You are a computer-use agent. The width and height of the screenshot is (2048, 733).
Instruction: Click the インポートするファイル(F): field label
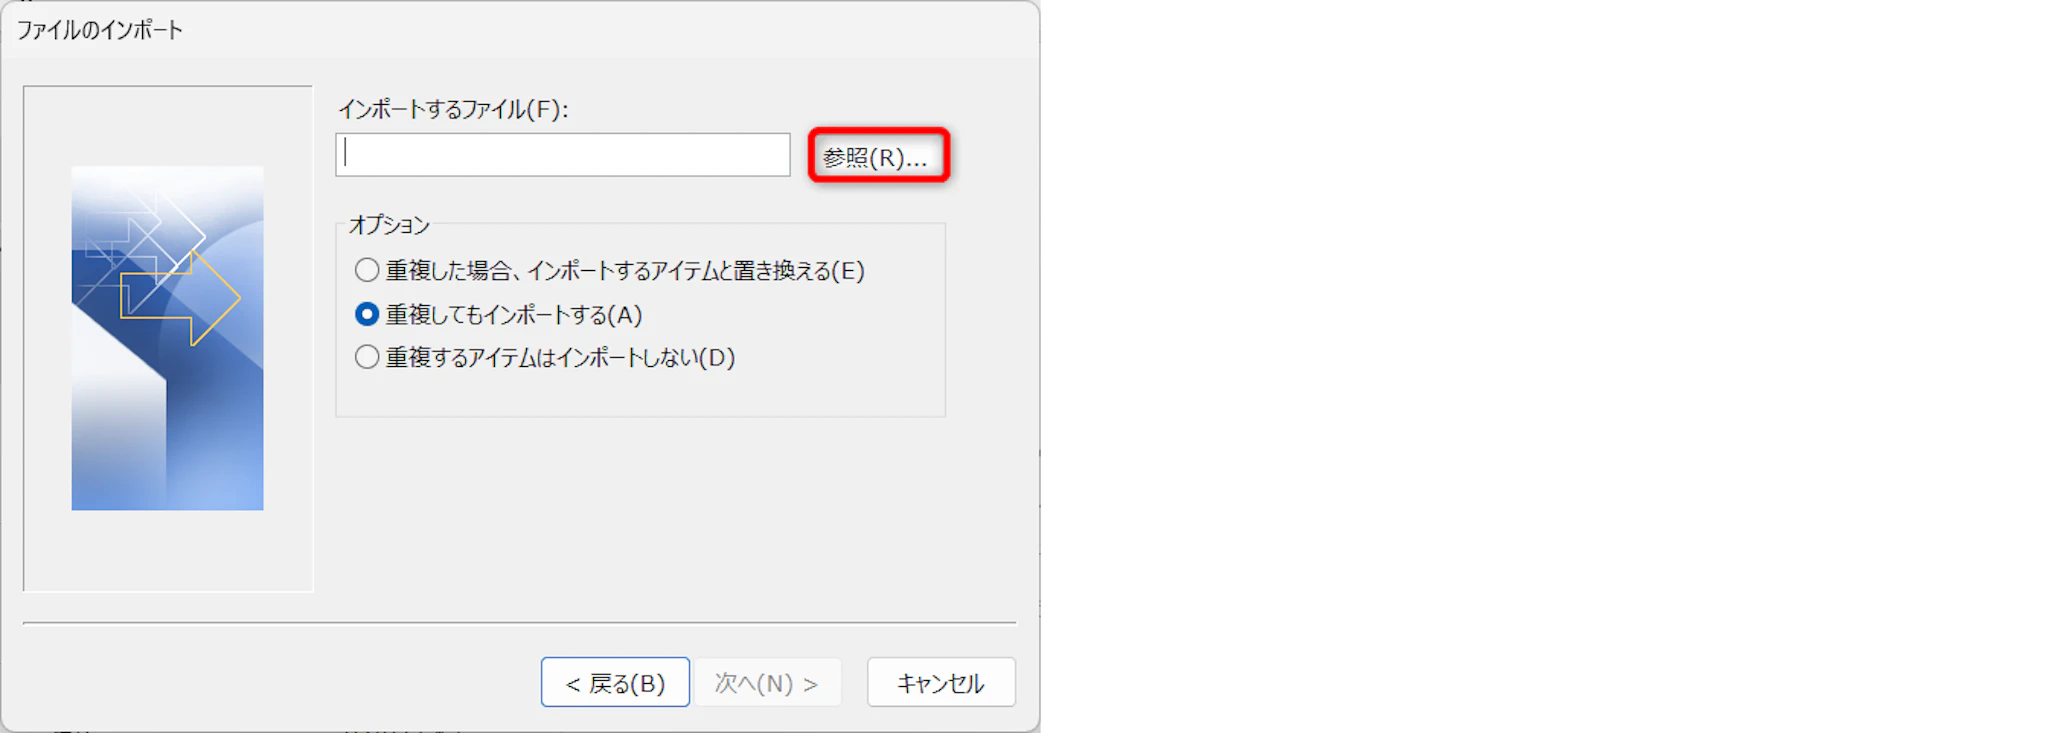453,109
